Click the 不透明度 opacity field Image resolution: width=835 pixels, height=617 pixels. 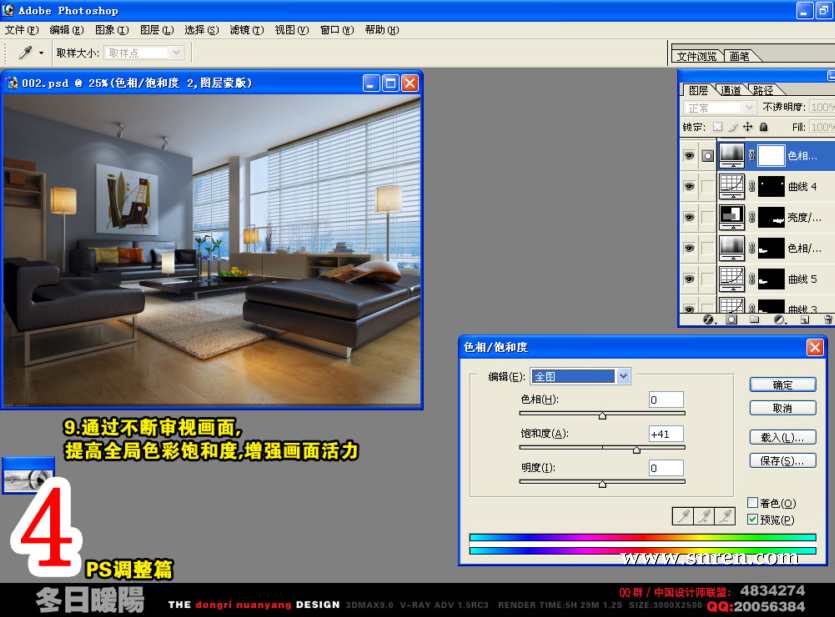click(822, 108)
